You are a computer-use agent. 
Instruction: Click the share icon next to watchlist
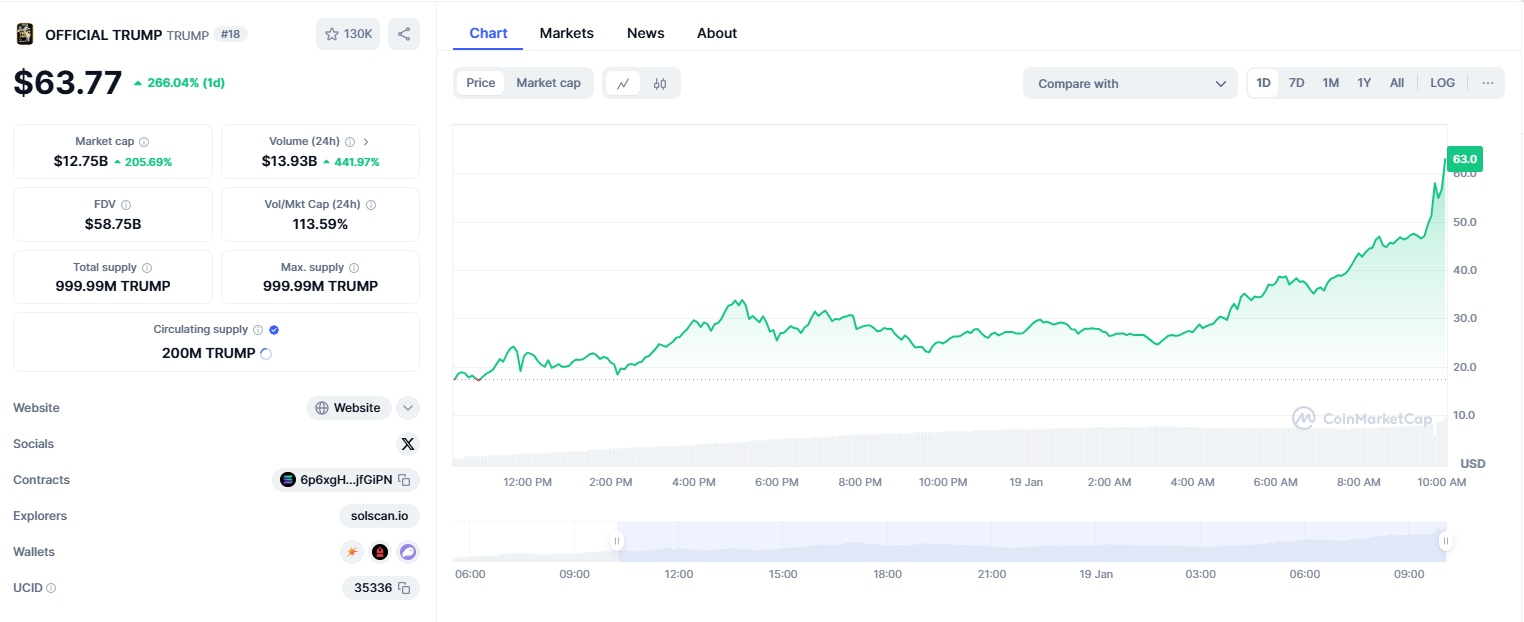pos(404,34)
